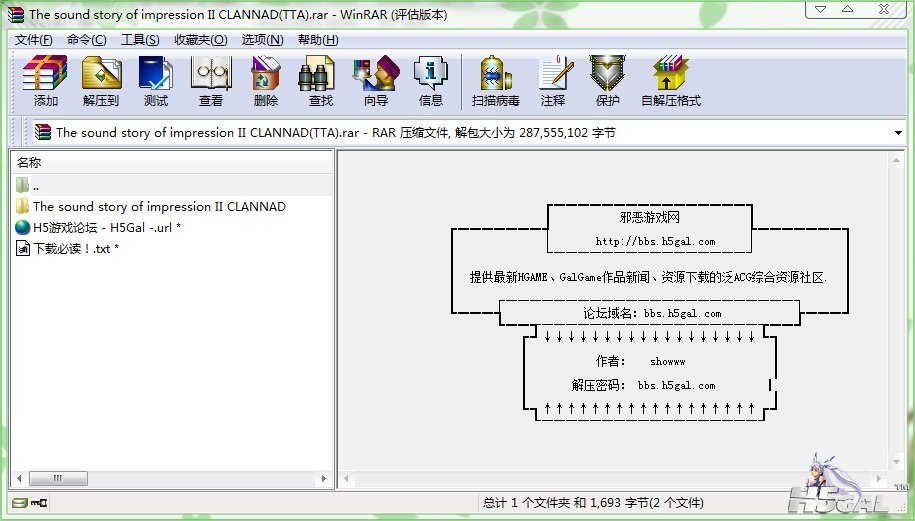The height and width of the screenshot is (521, 915).
Task: Click the 名称 column header
Action: [x=30, y=162]
